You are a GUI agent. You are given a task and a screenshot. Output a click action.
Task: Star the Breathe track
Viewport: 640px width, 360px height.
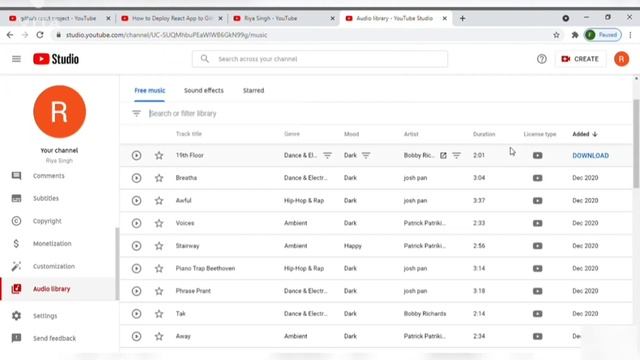(159, 178)
